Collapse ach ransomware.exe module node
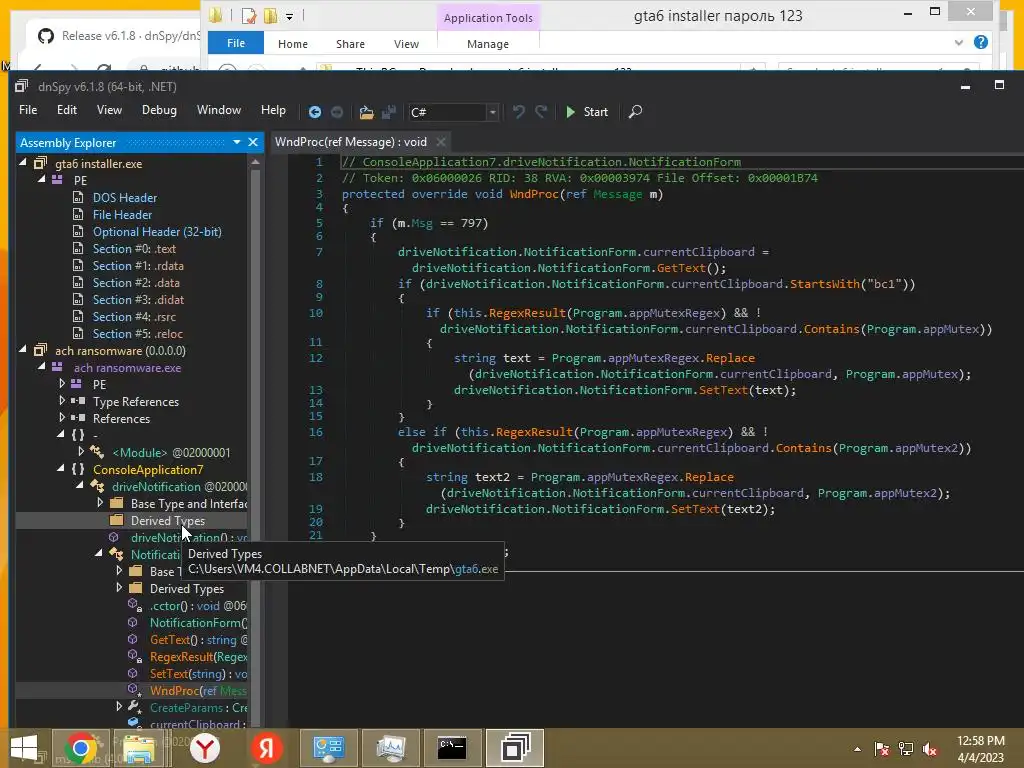 (x=42, y=366)
